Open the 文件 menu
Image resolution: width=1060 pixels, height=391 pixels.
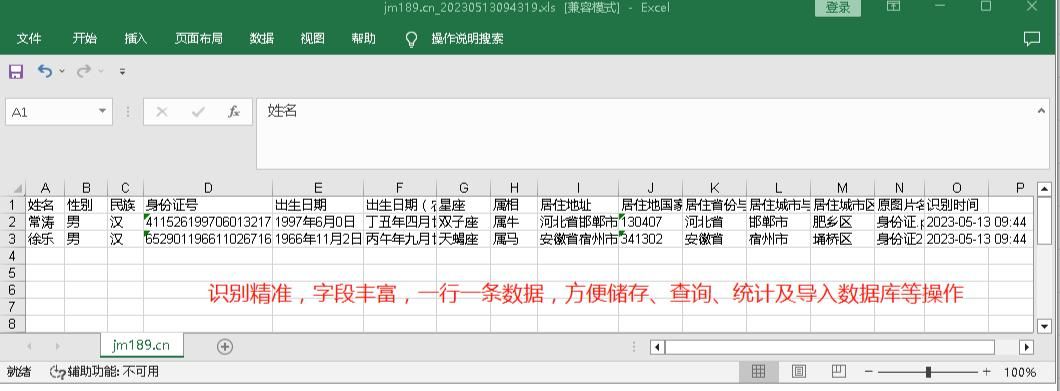[29, 39]
